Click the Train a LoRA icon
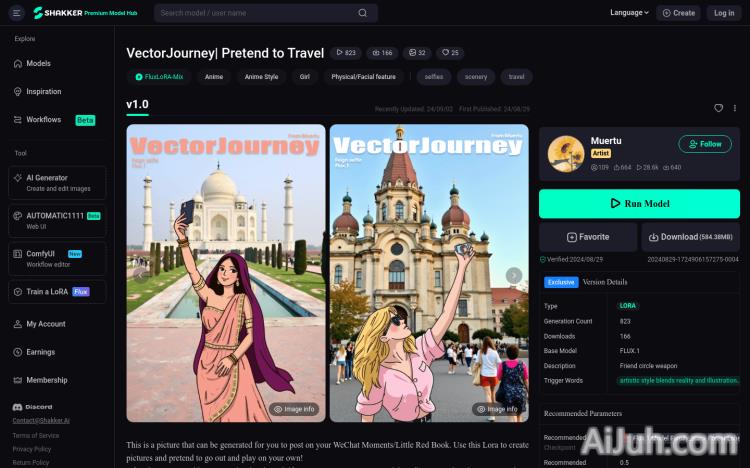This screenshot has height=468, width=750. pos(18,291)
